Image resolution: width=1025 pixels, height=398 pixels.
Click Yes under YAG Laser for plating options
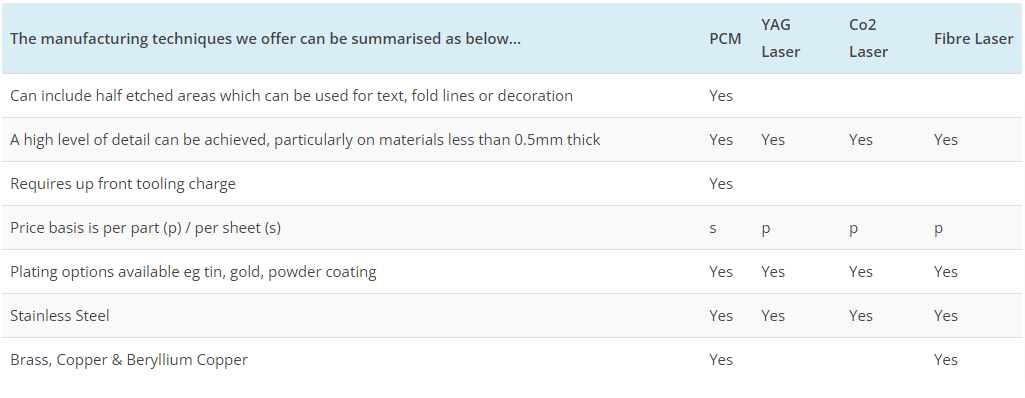[773, 272]
